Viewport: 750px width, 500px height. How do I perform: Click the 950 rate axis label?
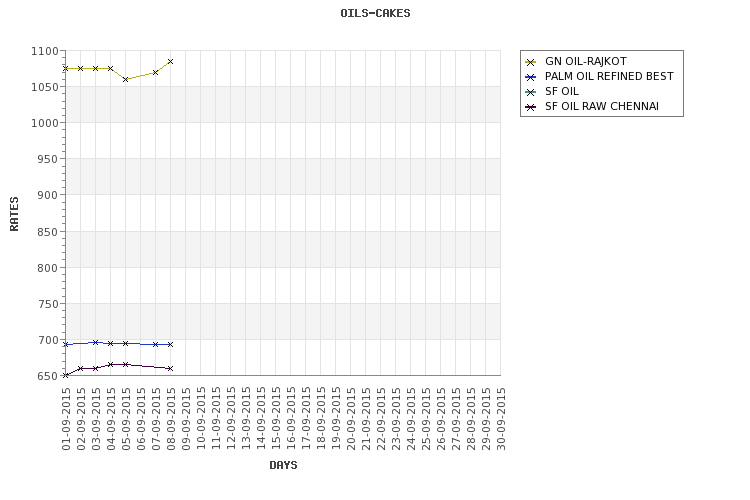click(x=48, y=159)
